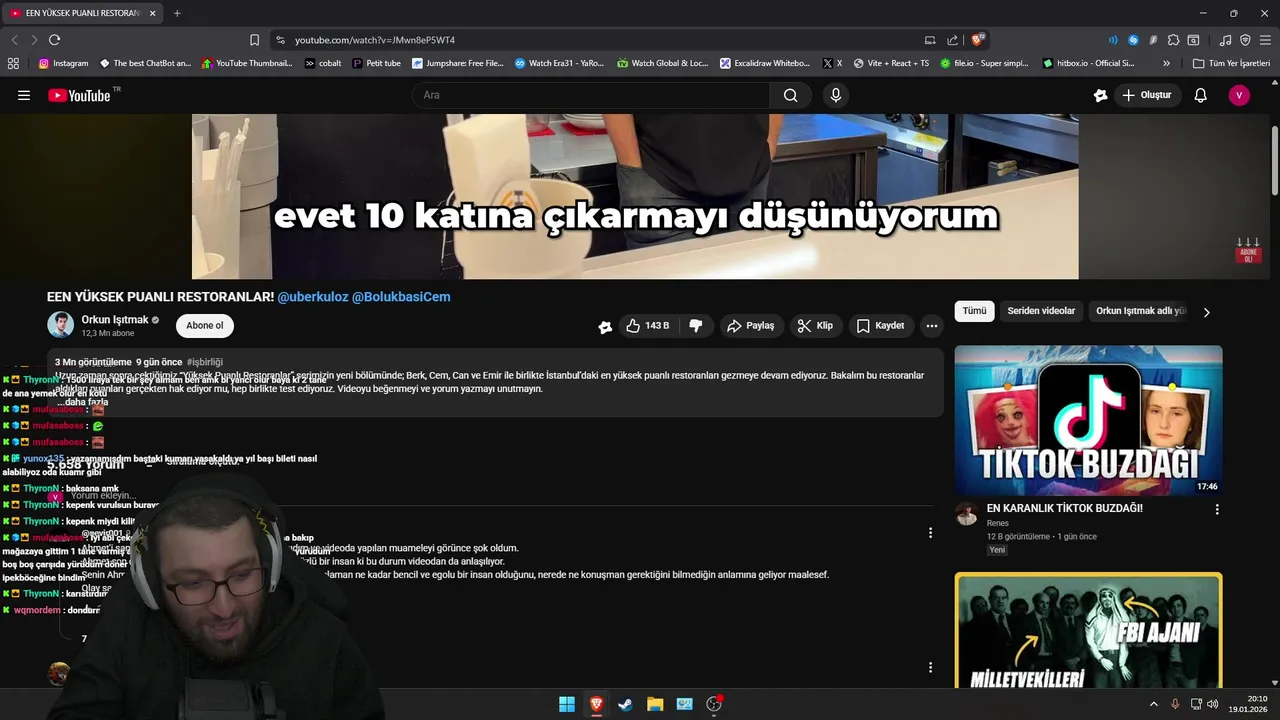Open the Oluştur create menu
The height and width of the screenshot is (720, 1280).
pos(1146,95)
